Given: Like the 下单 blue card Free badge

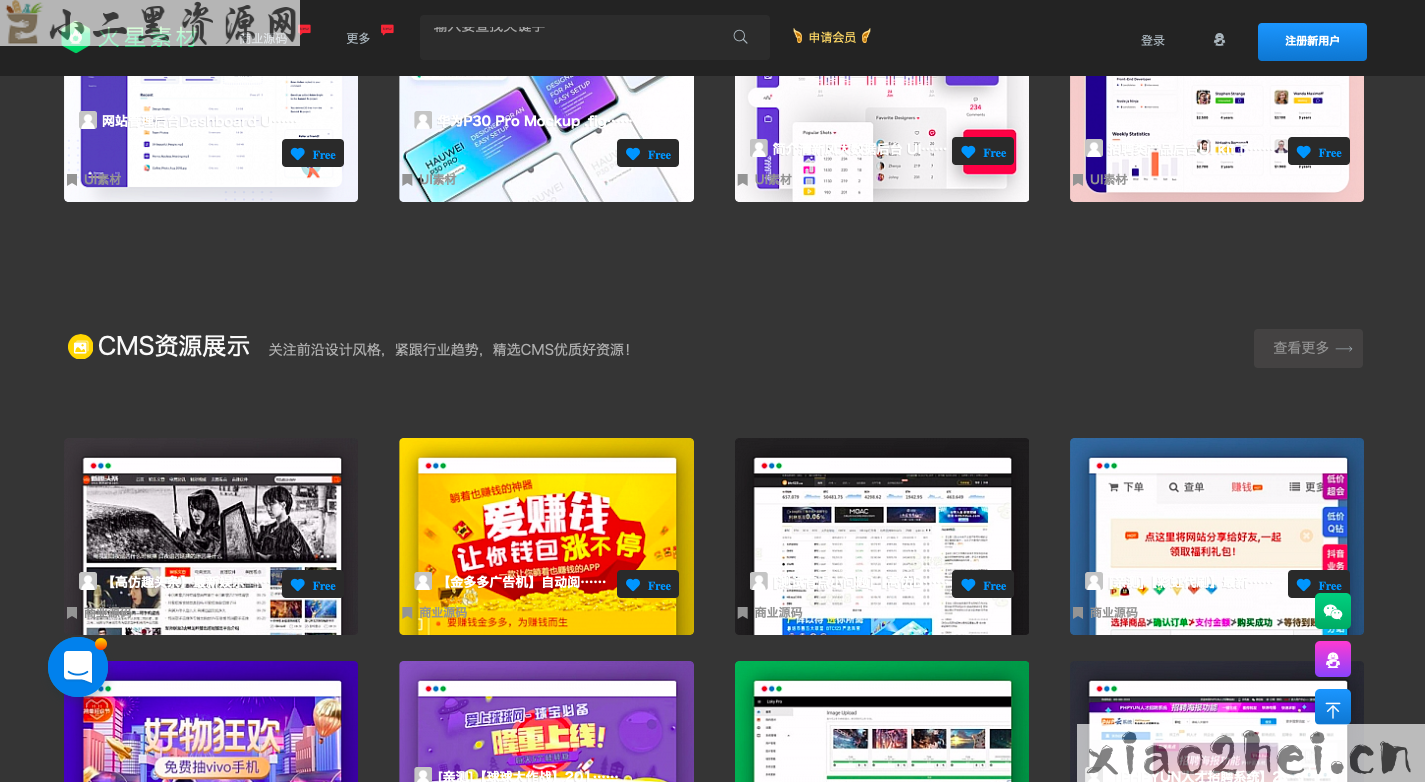Looking at the screenshot, I should [x=1319, y=584].
